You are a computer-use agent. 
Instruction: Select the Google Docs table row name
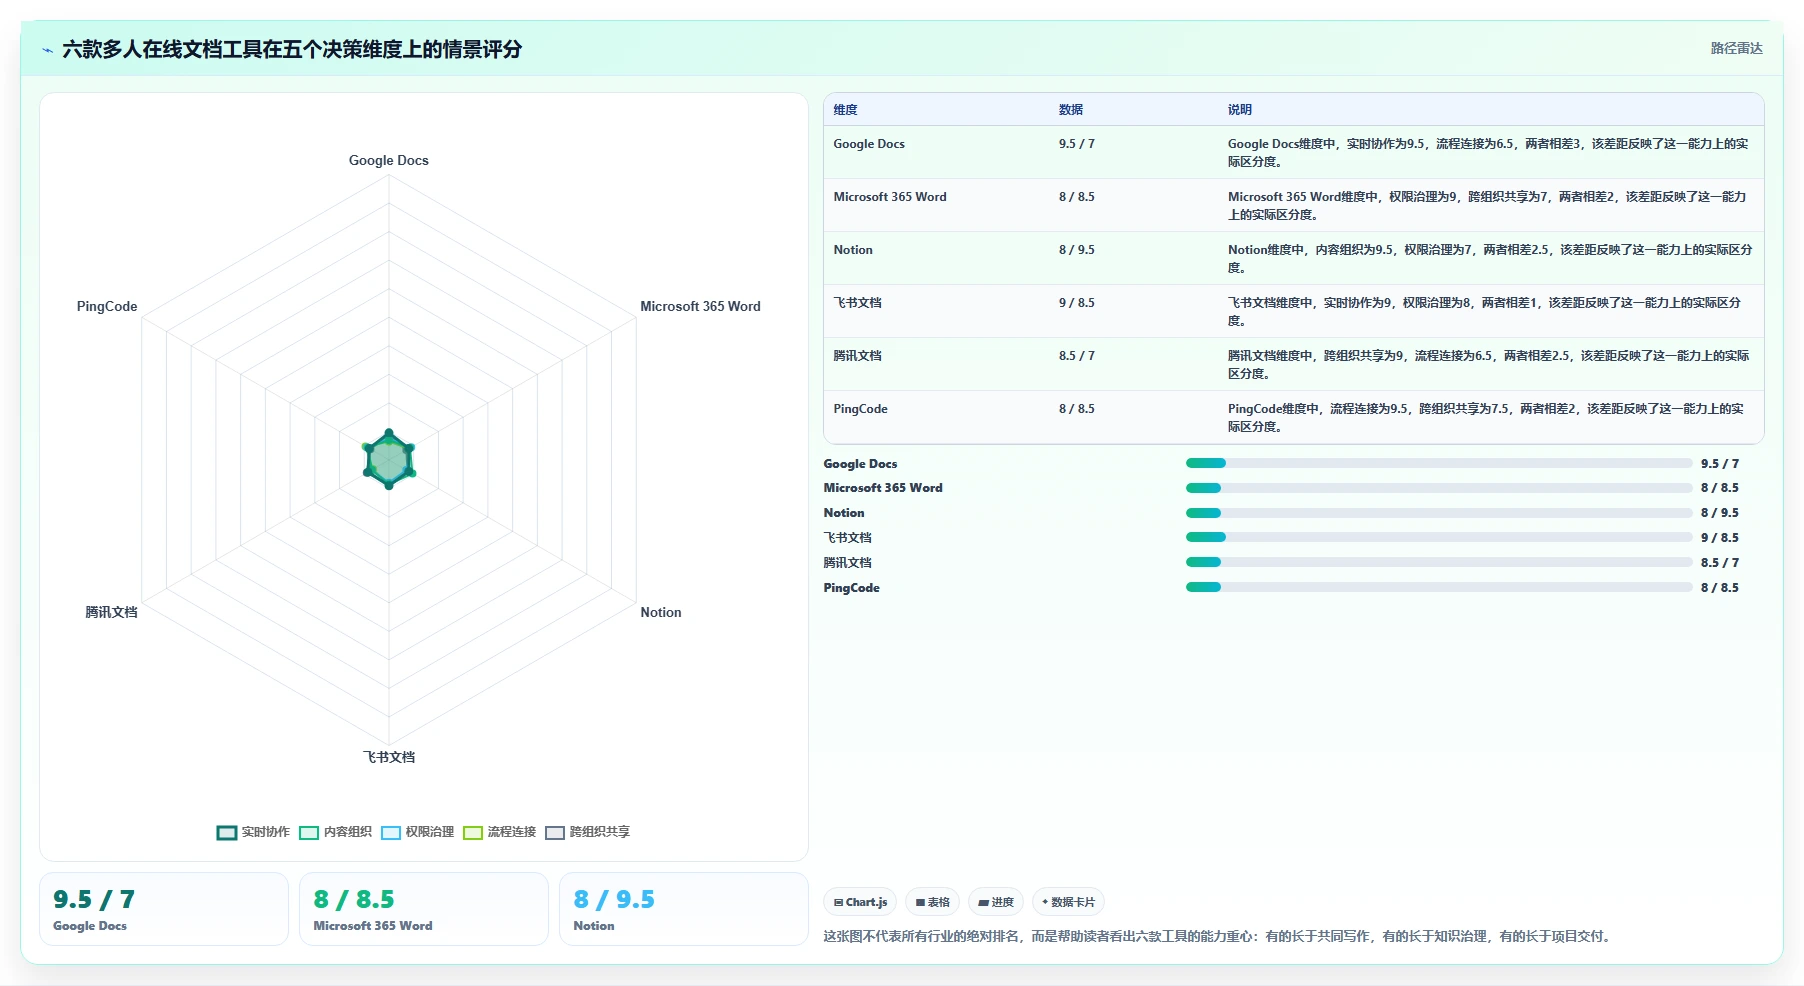tap(869, 144)
